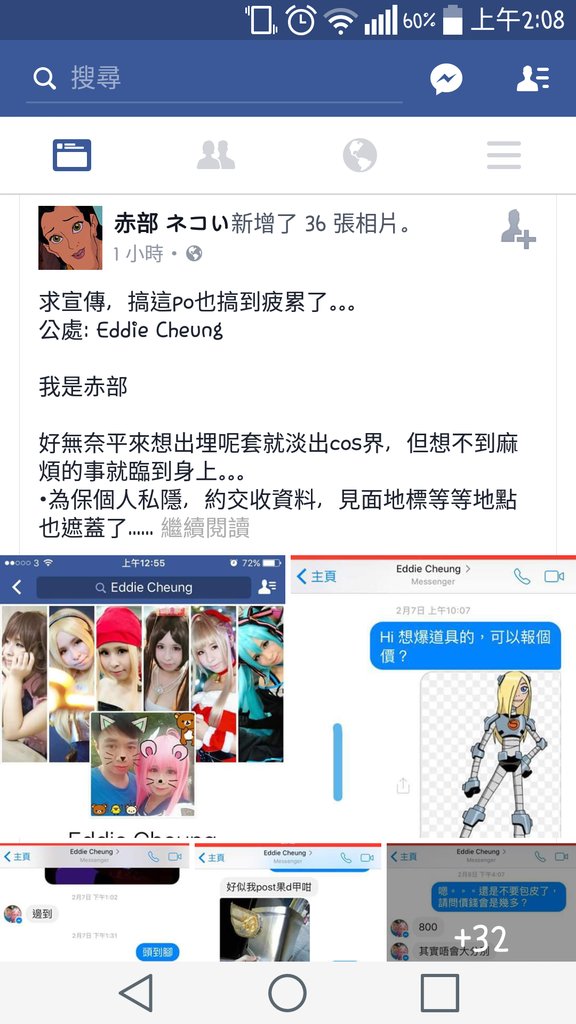Tap Android back triangle button
576x1024 pixels.
136,993
